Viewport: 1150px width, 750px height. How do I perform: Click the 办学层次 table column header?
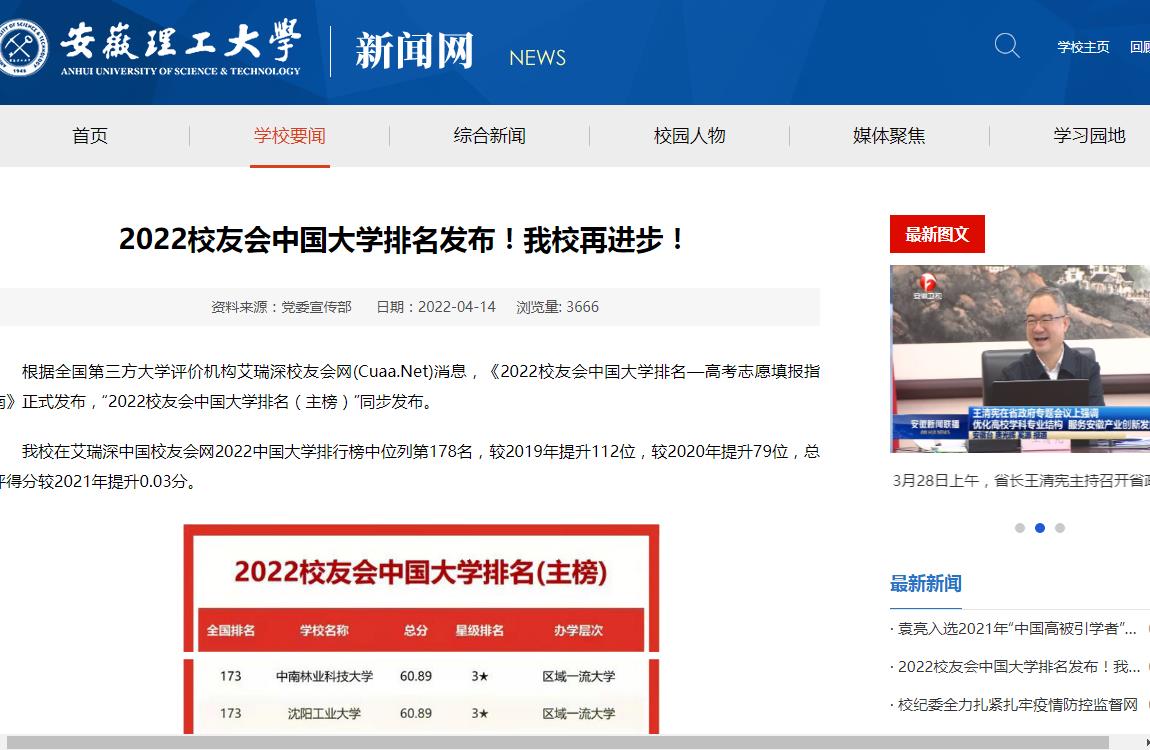(578, 630)
